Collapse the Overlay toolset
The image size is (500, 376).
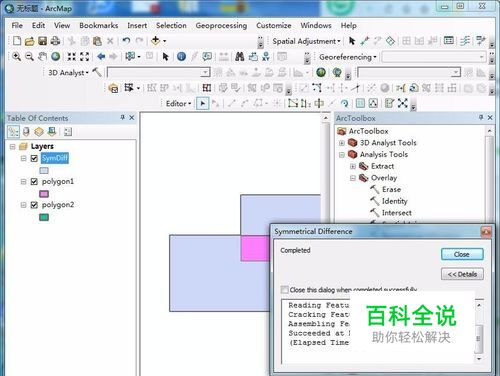point(353,178)
